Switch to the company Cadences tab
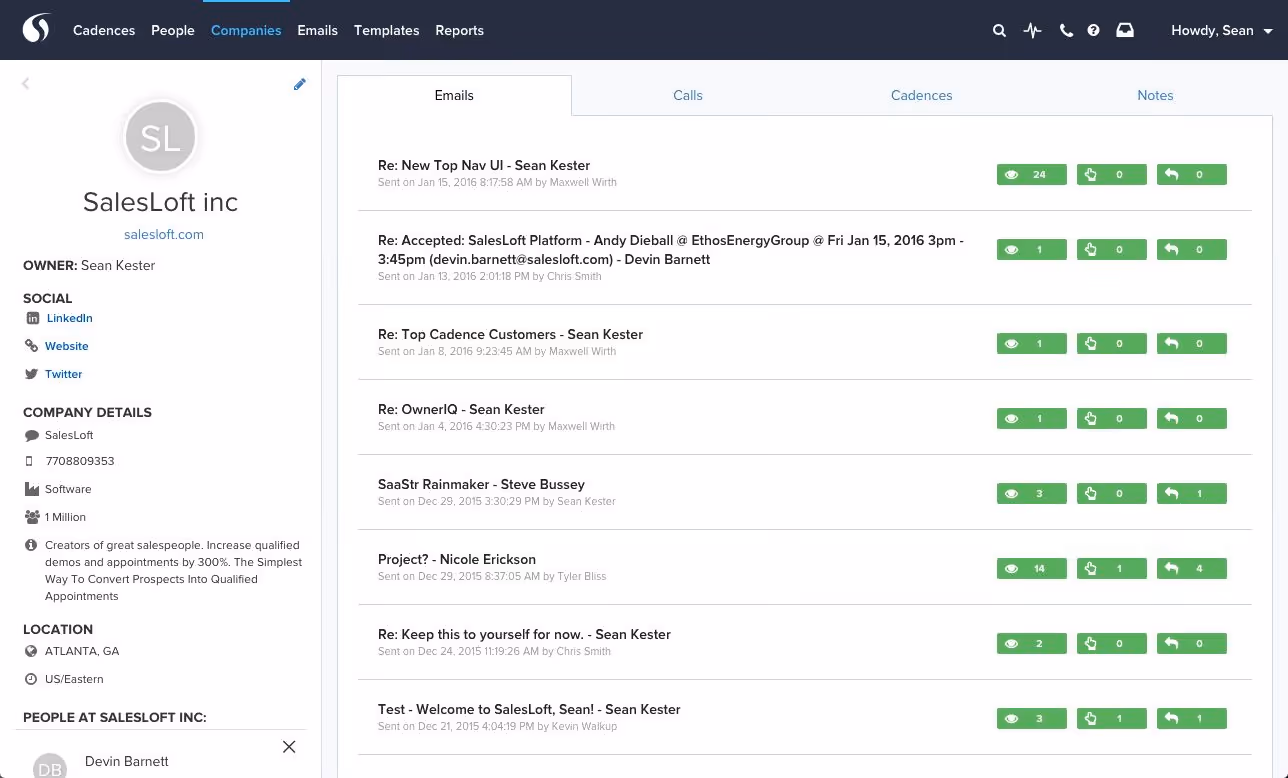The width and height of the screenshot is (1288, 778). (921, 96)
